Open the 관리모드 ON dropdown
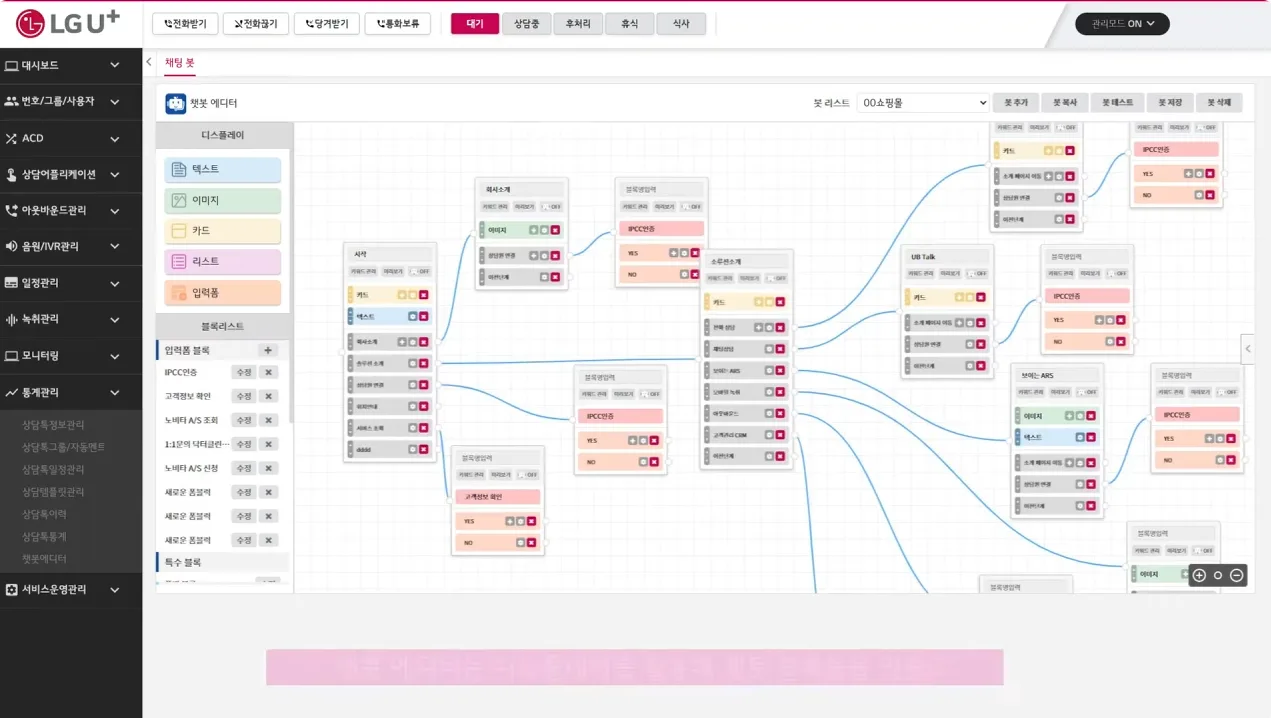This screenshot has height=718, width=1271. pyautogui.click(x=1122, y=23)
